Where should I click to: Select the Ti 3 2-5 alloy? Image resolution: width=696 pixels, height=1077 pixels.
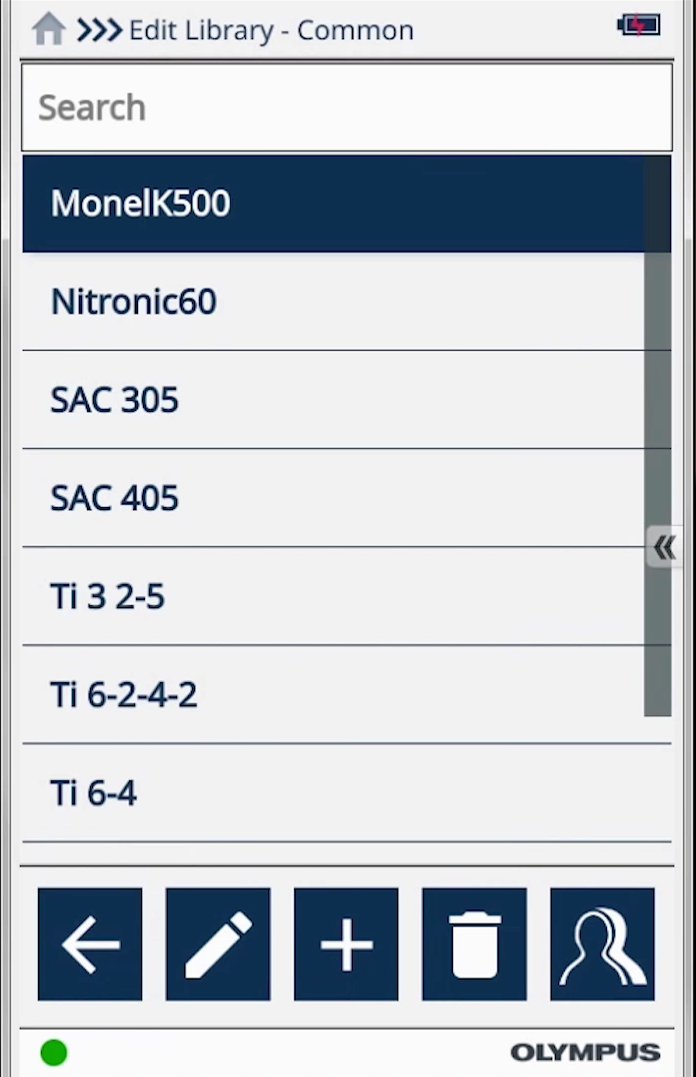click(x=330, y=596)
